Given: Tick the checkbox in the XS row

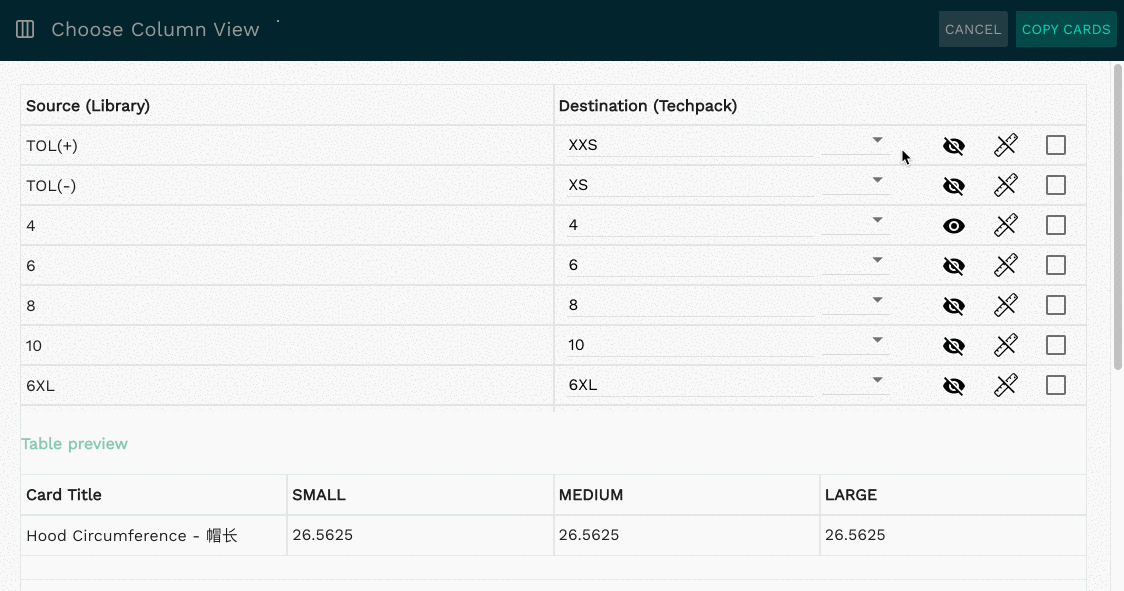Looking at the screenshot, I should click(x=1056, y=185).
